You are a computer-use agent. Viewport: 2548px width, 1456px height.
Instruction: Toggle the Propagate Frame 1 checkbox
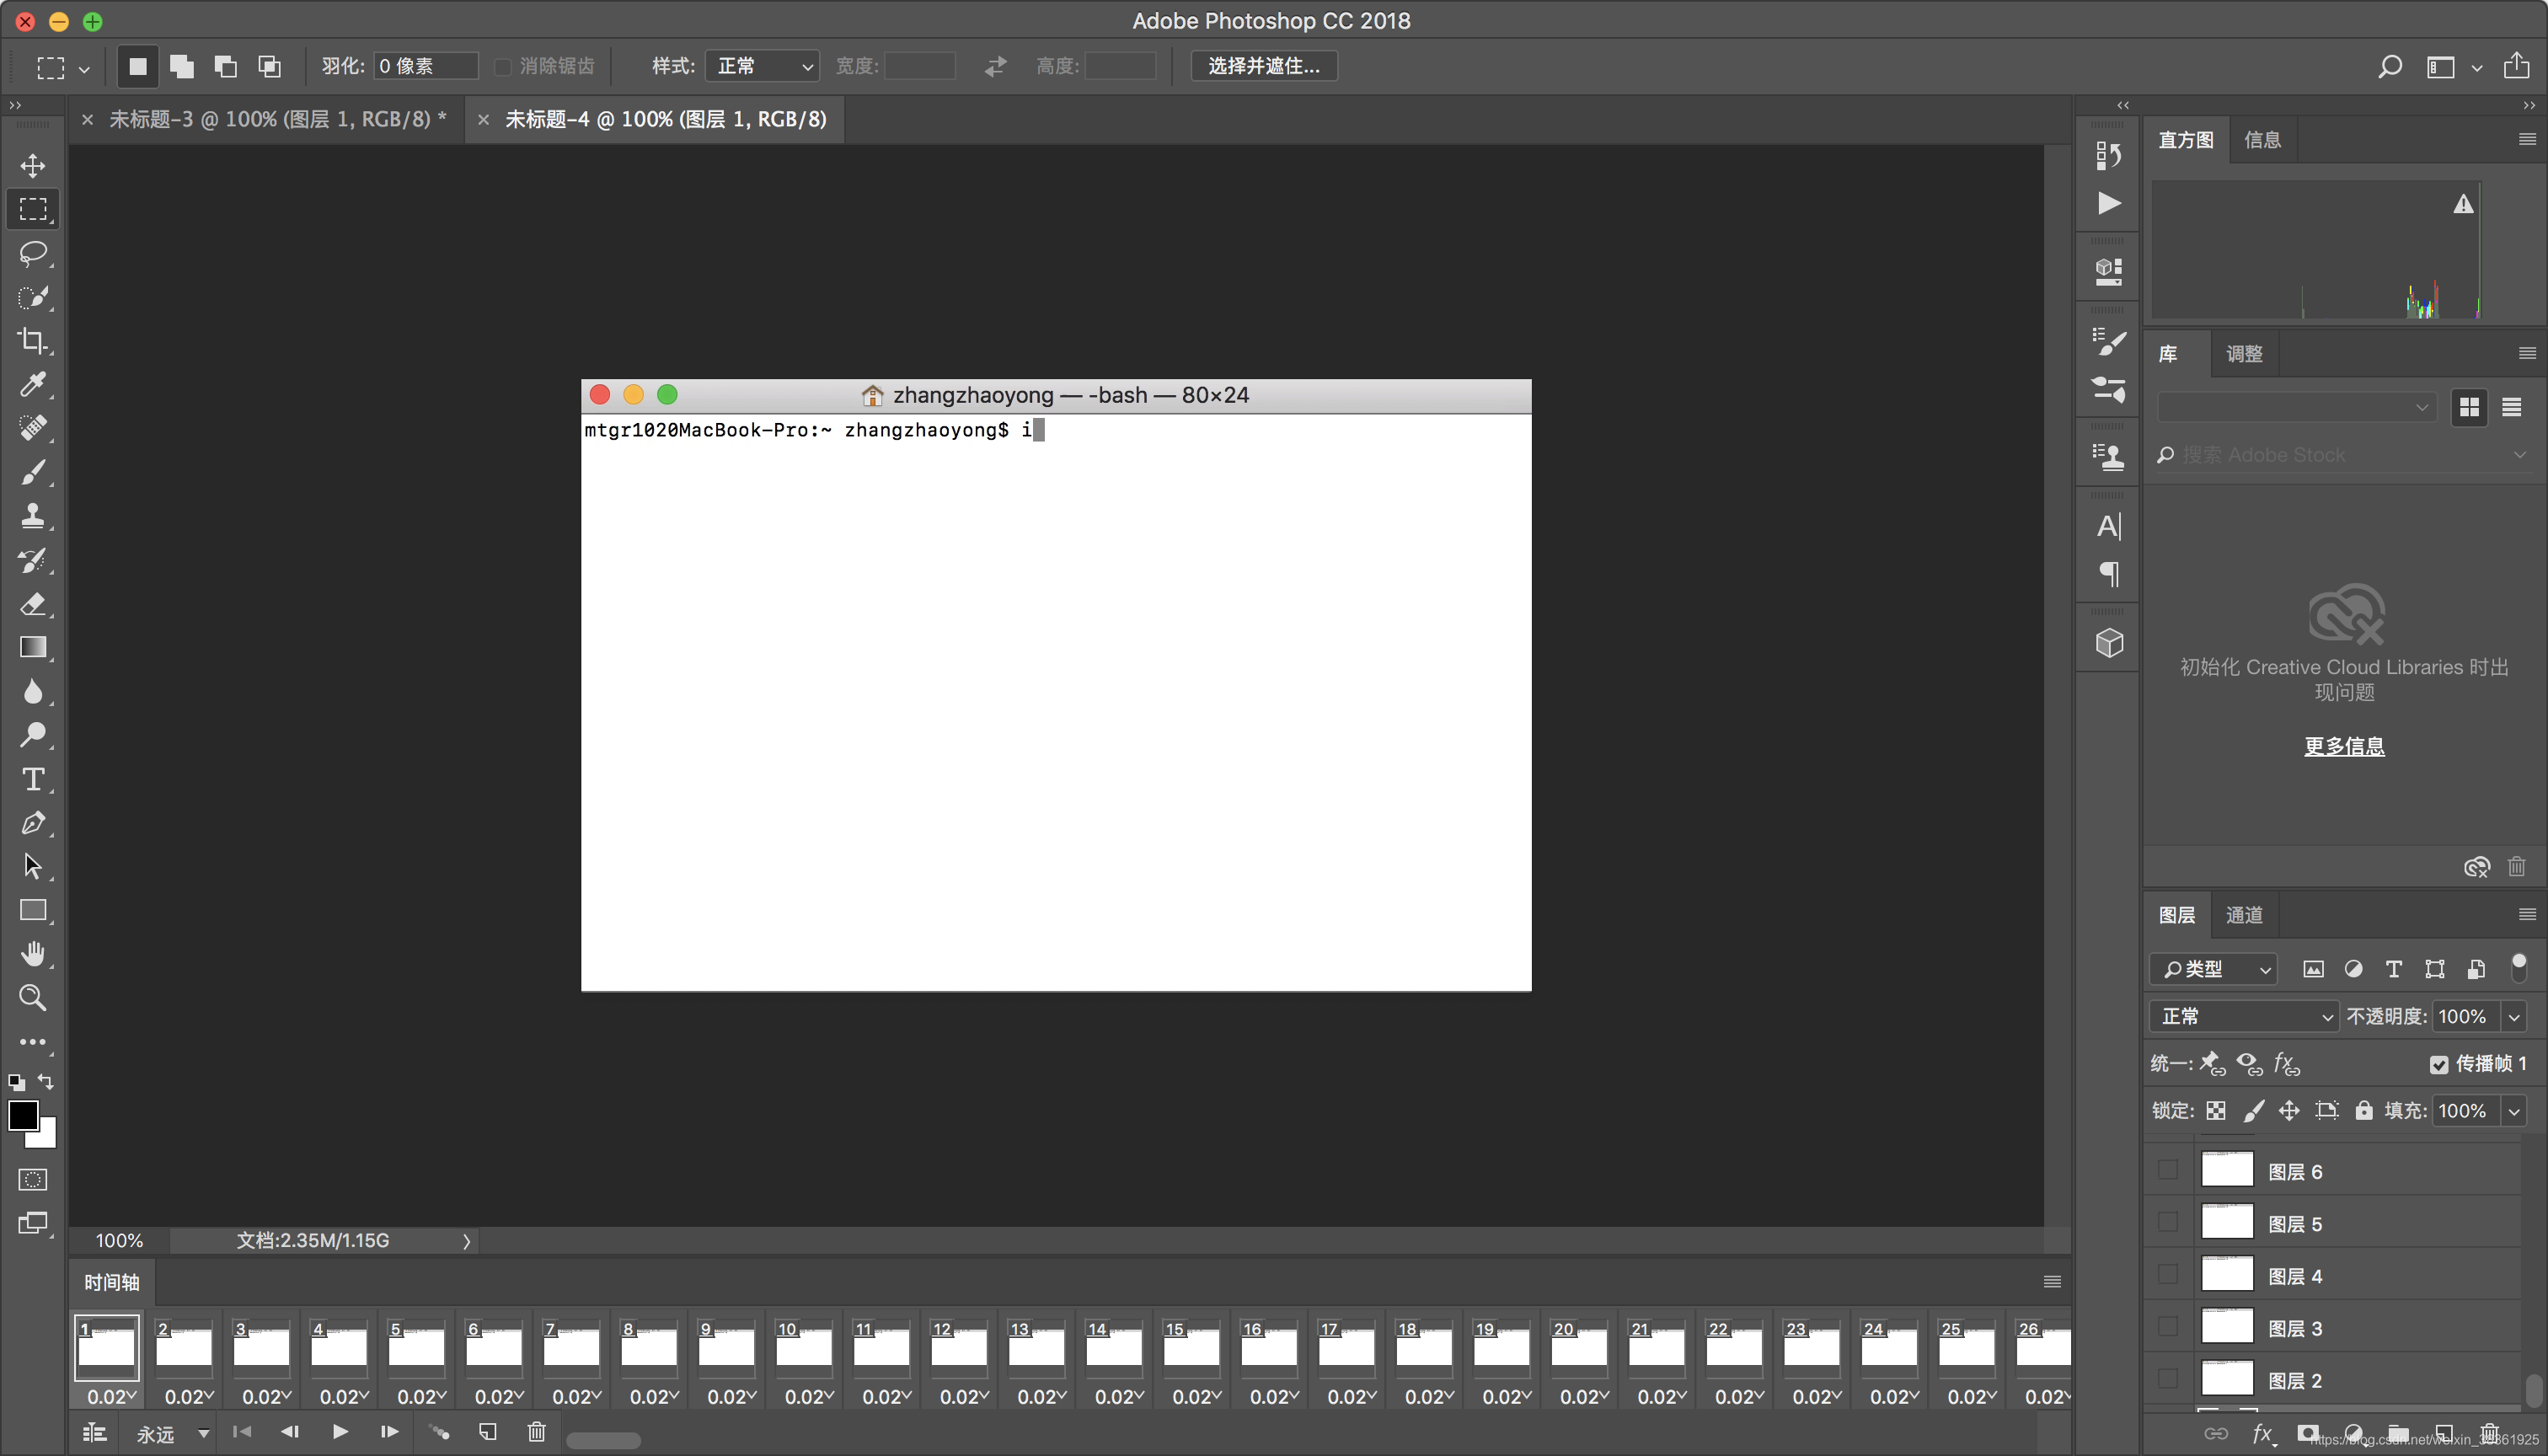[2439, 1064]
